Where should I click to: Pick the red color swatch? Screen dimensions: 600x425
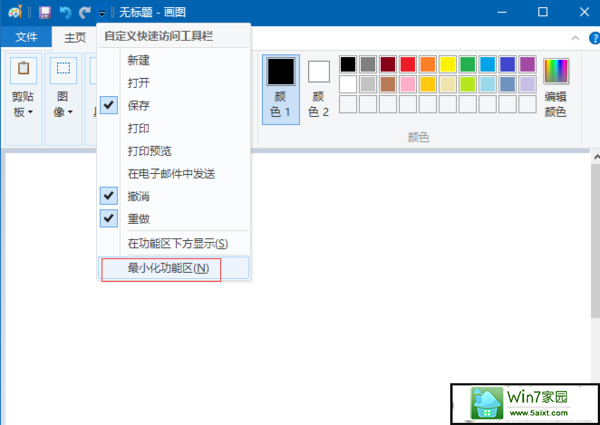(407, 64)
